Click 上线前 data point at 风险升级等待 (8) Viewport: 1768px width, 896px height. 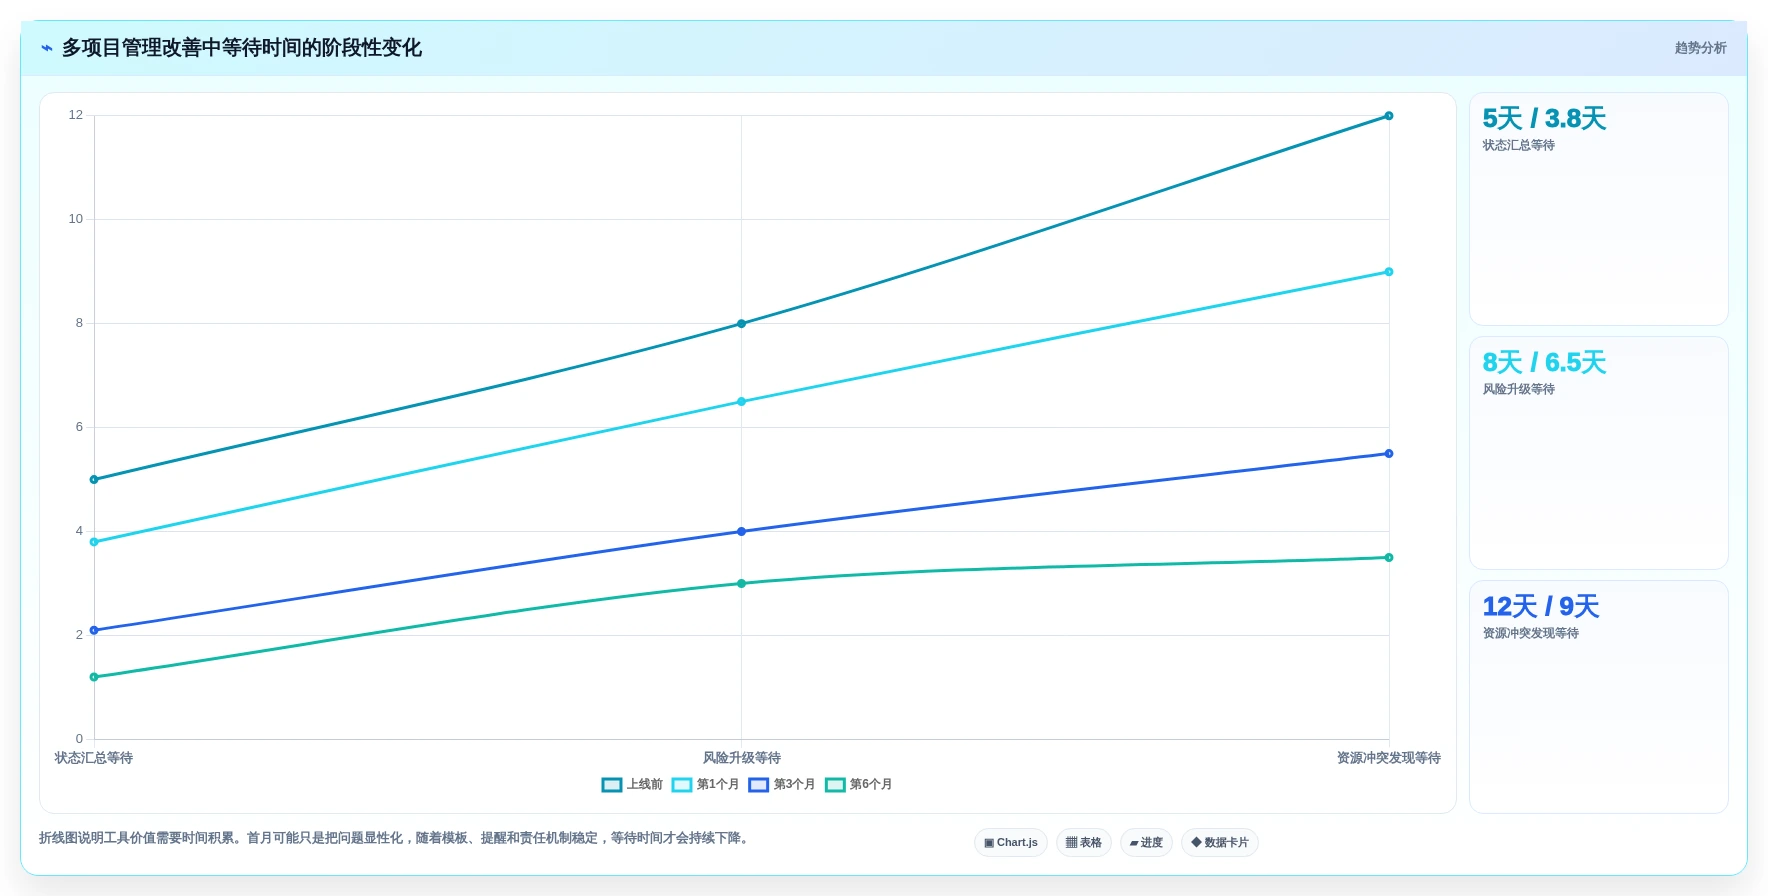(741, 324)
